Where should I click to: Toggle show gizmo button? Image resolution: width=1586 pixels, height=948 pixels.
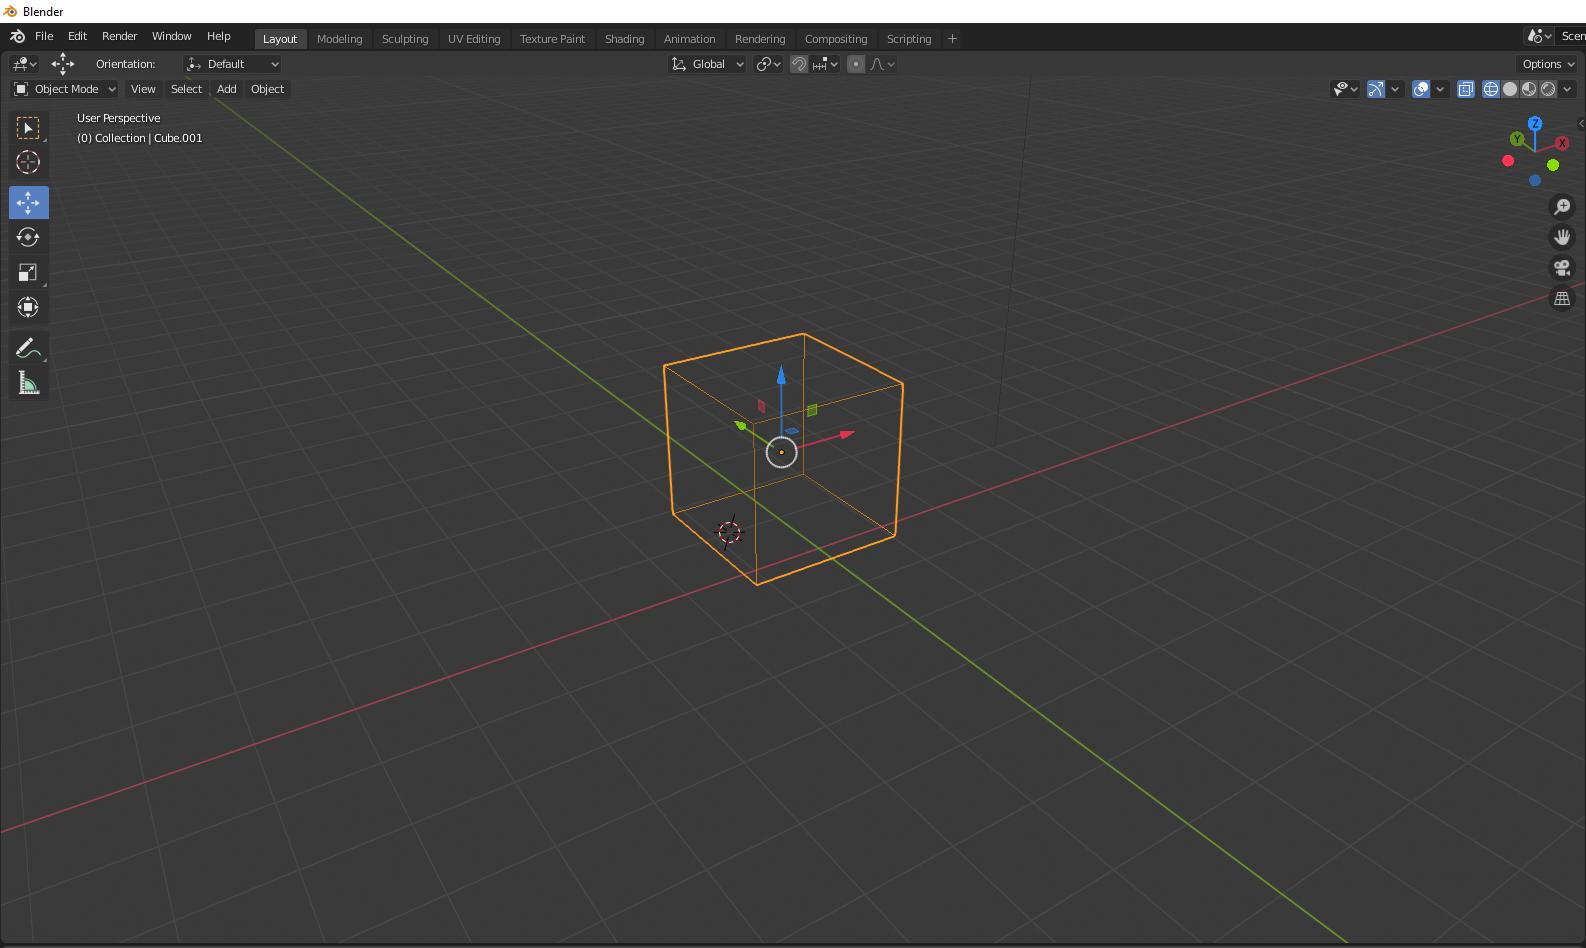(x=1376, y=89)
